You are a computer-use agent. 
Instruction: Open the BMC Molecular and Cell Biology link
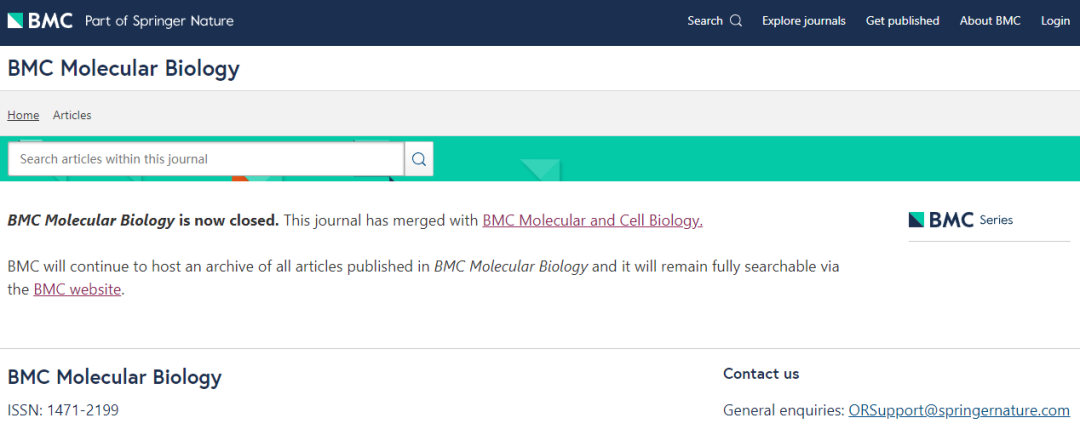click(x=592, y=220)
